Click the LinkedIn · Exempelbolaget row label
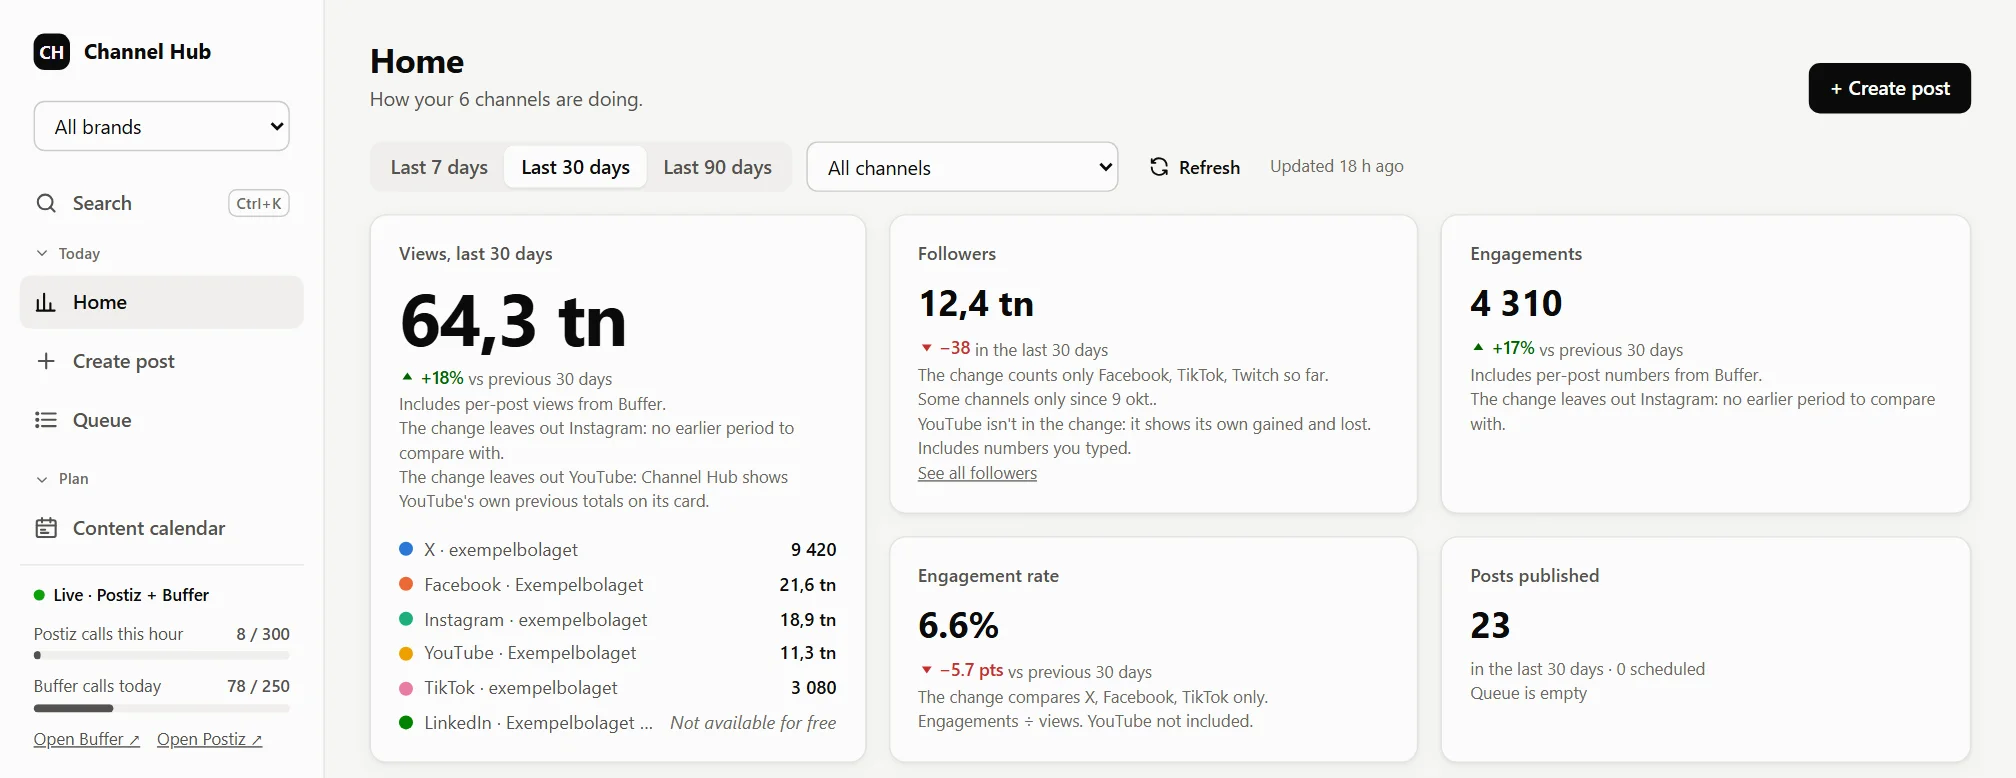The height and width of the screenshot is (778, 2016). tap(538, 722)
